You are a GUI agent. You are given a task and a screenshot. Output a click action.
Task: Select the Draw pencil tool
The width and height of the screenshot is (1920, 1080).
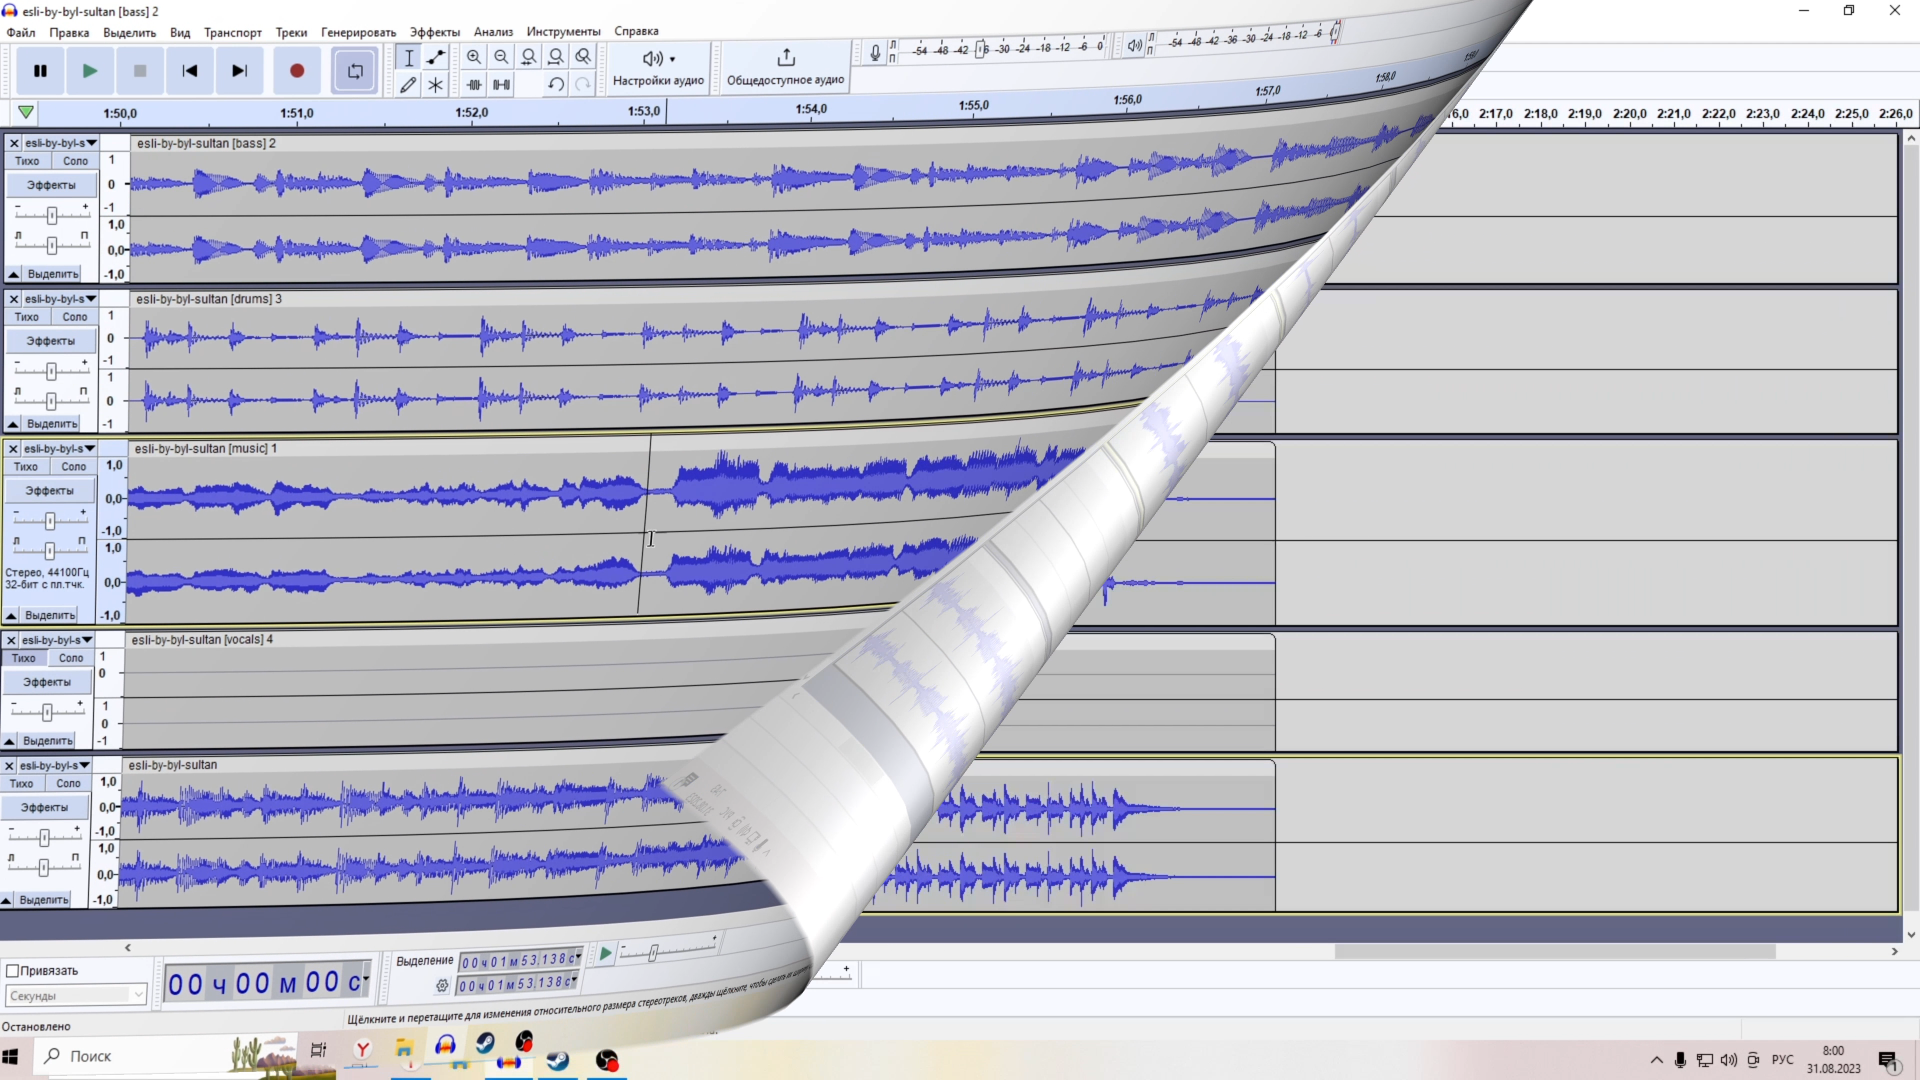tap(408, 85)
